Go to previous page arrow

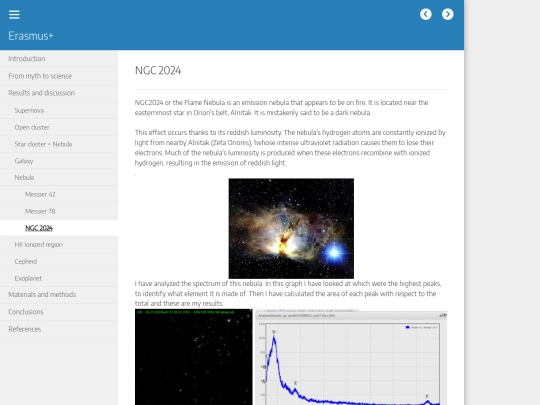click(426, 14)
